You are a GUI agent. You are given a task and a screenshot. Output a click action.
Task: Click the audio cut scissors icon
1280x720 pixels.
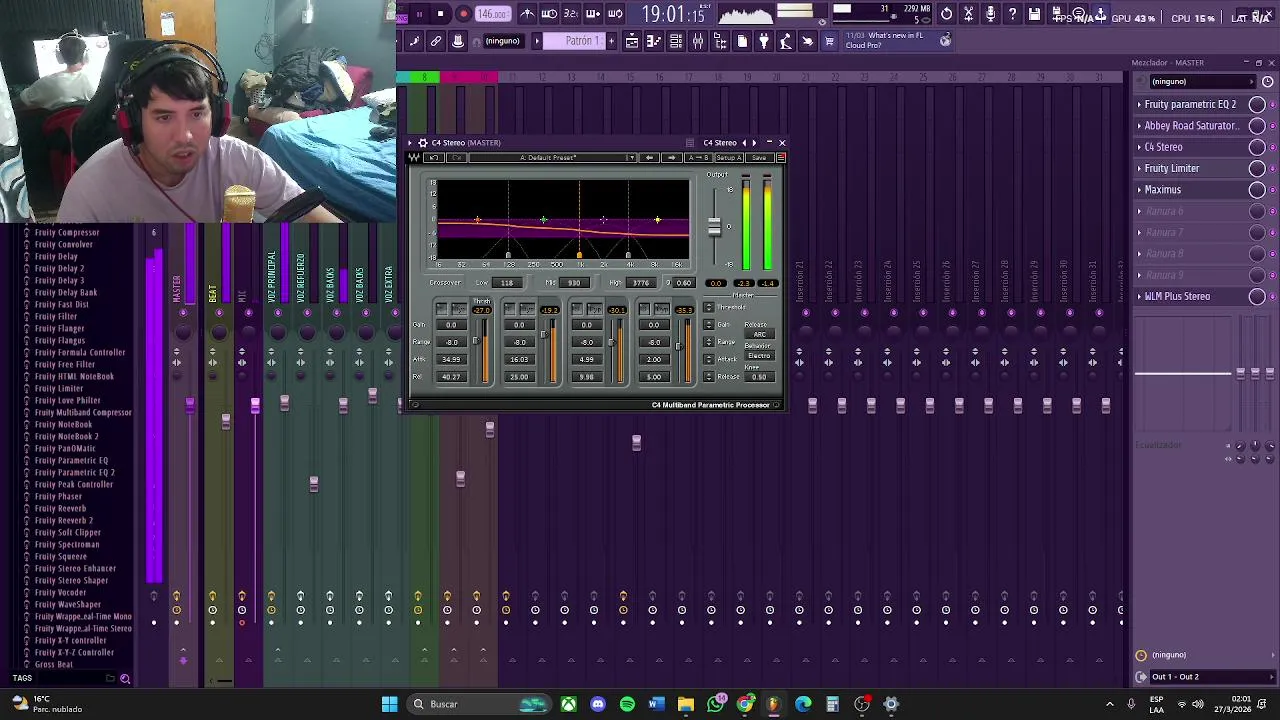[x=968, y=14]
